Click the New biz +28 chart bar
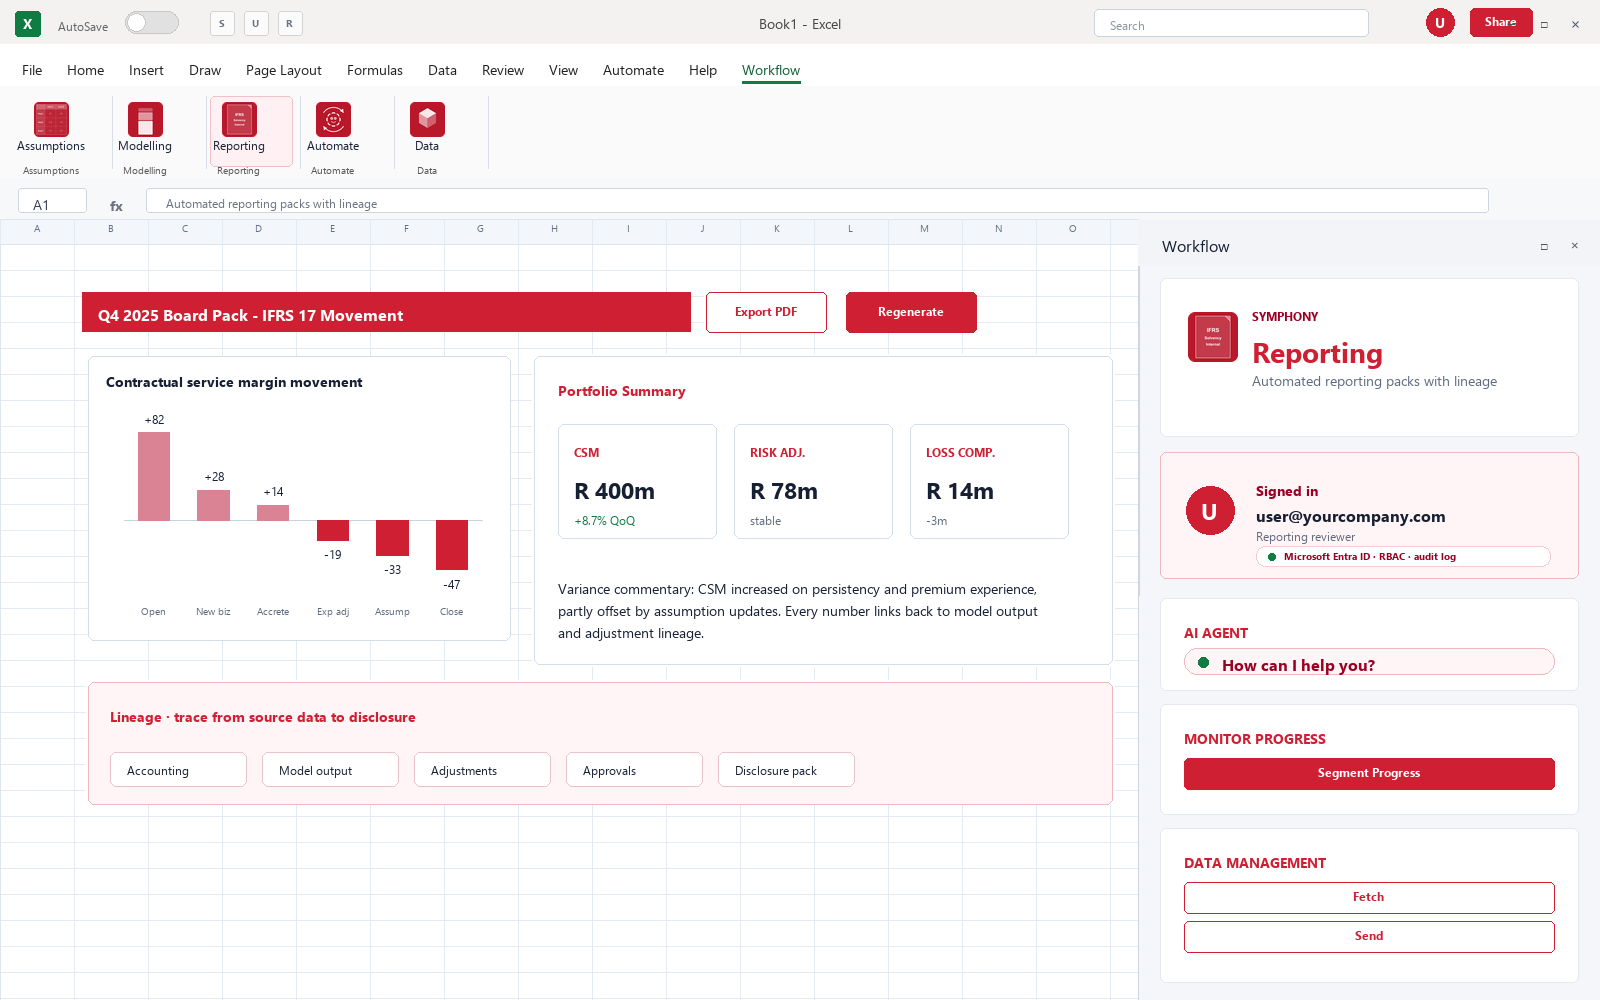Screen dimensions: 1600x1000 coord(213,505)
